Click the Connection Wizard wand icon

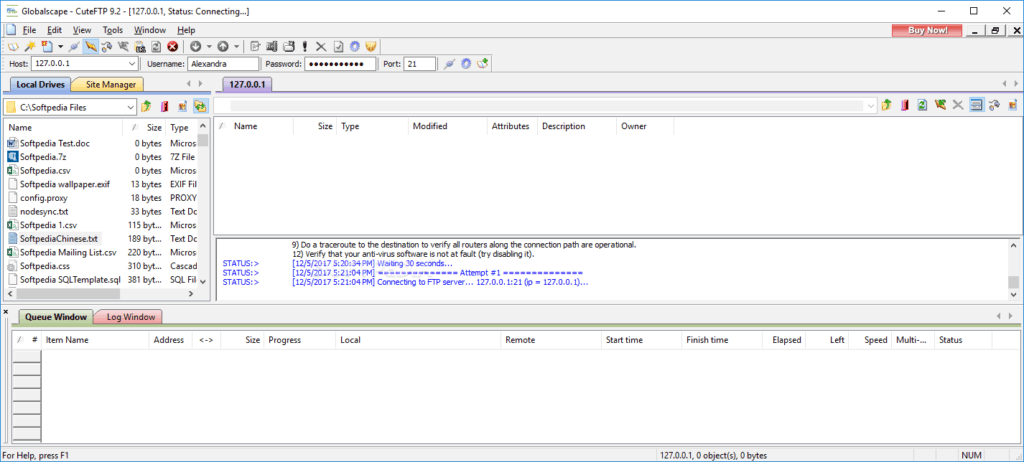pos(28,46)
